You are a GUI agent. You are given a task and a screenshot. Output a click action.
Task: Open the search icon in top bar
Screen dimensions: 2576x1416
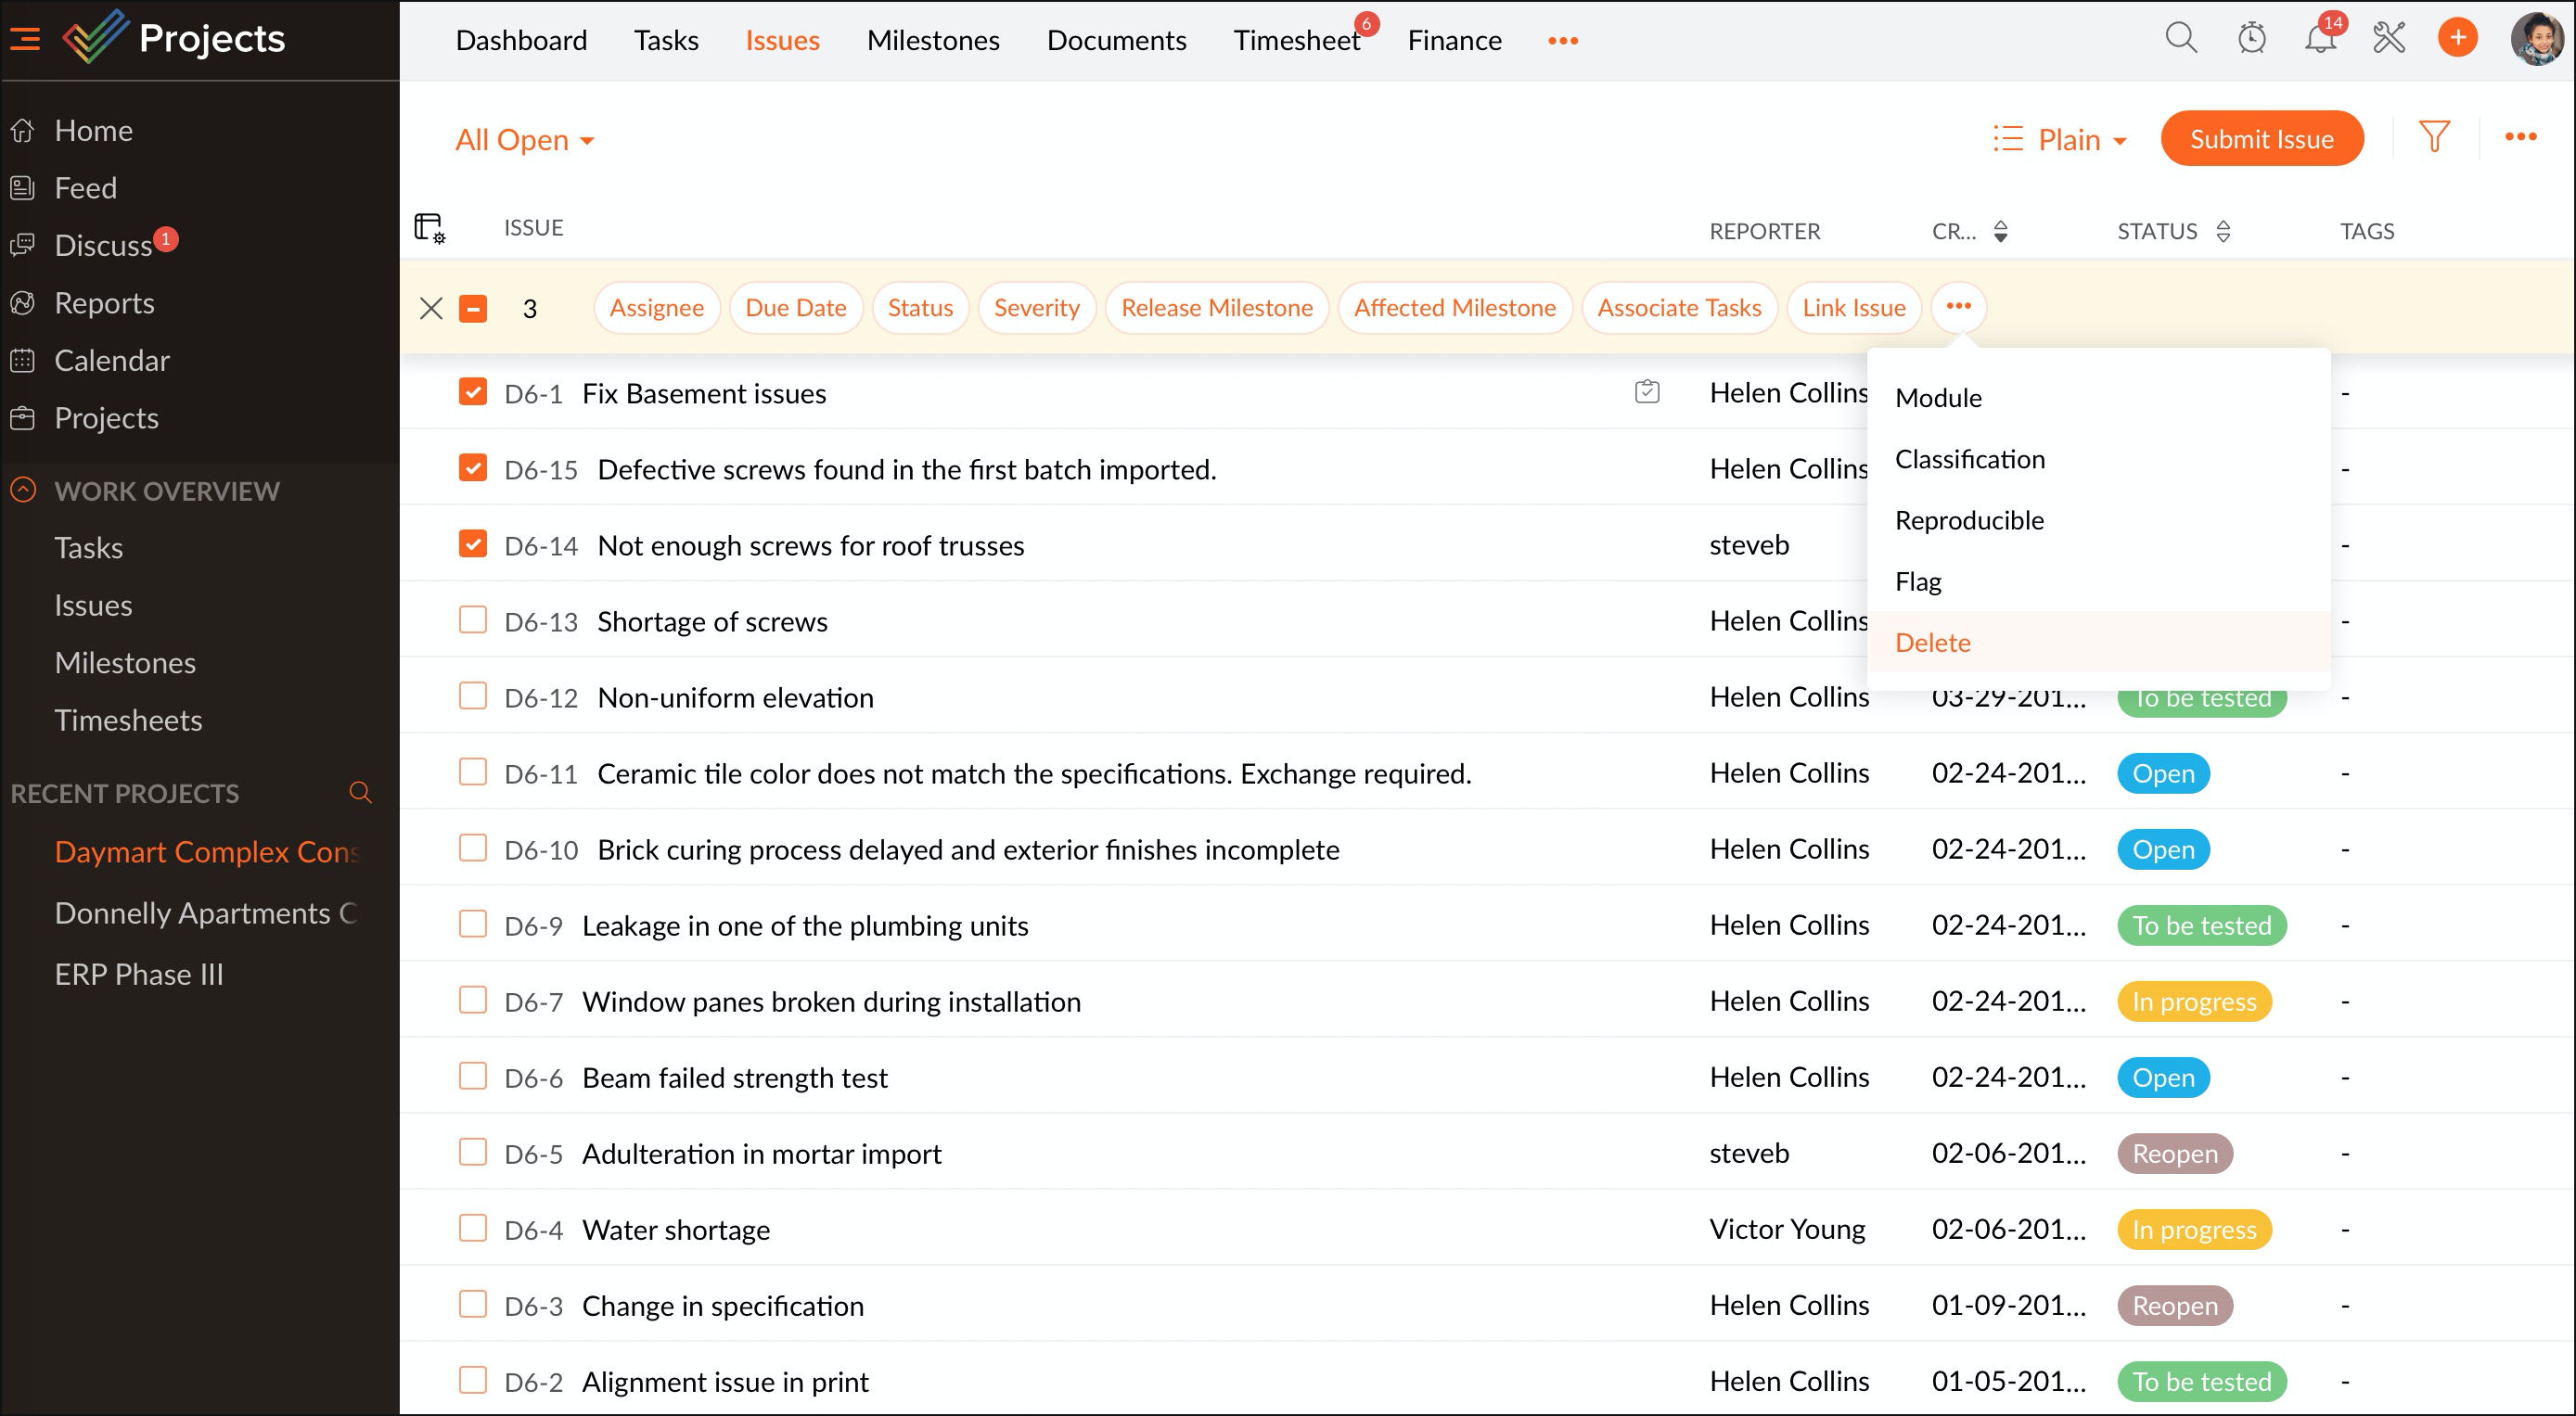click(x=2180, y=39)
